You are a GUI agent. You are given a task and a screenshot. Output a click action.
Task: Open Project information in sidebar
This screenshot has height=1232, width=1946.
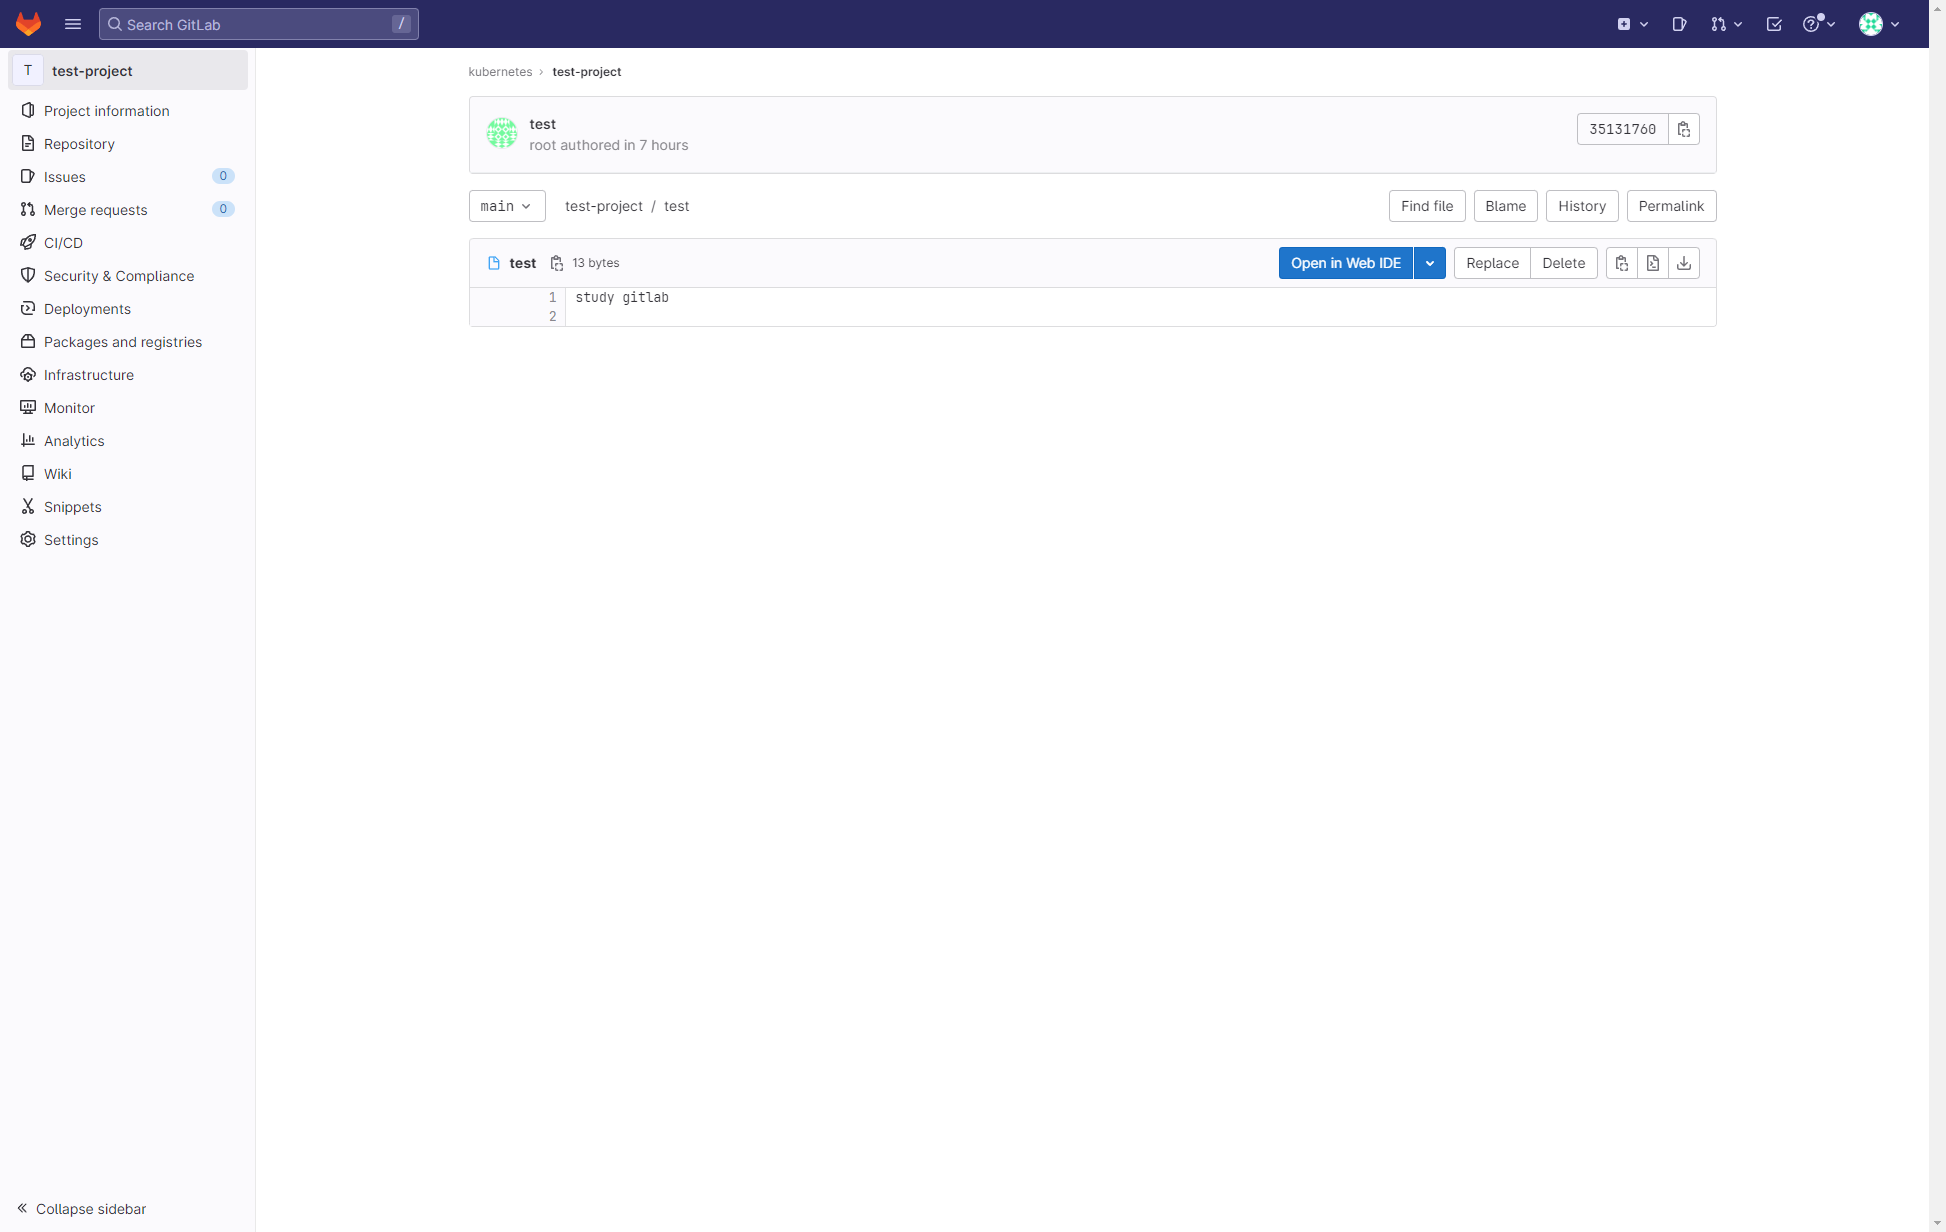tap(128, 111)
